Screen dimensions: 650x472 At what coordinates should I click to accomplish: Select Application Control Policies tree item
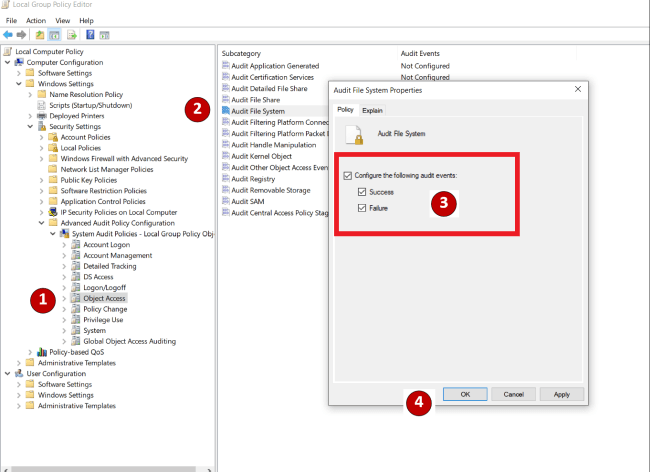tap(103, 201)
